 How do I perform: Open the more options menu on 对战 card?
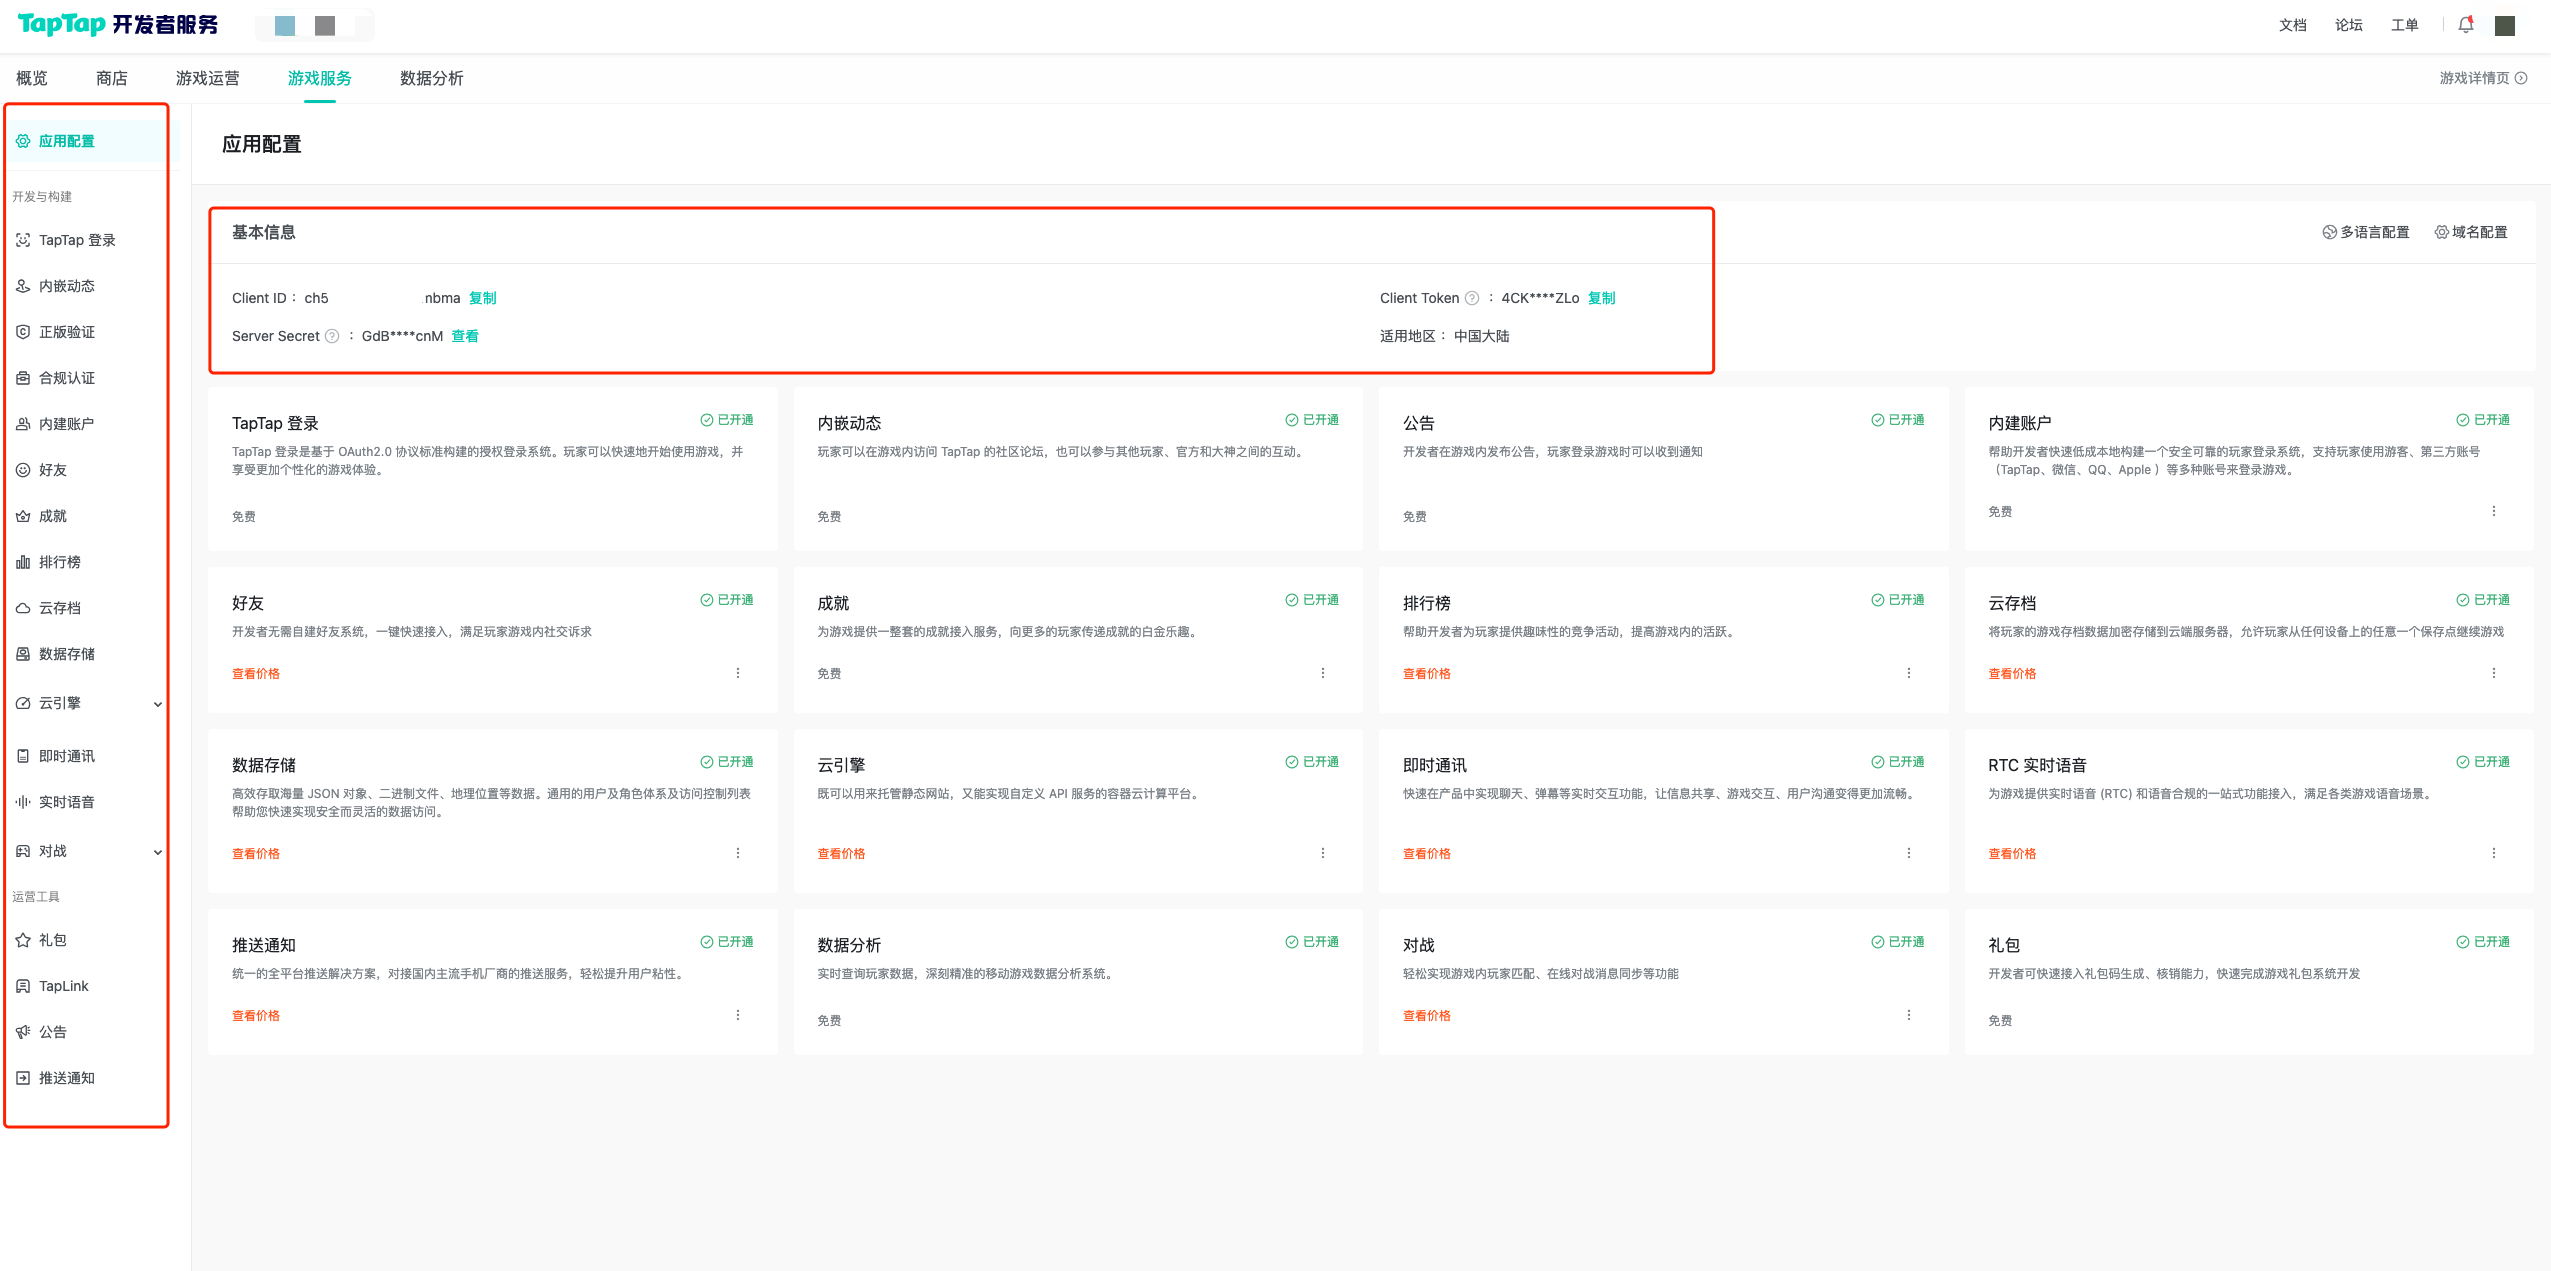[1909, 1015]
